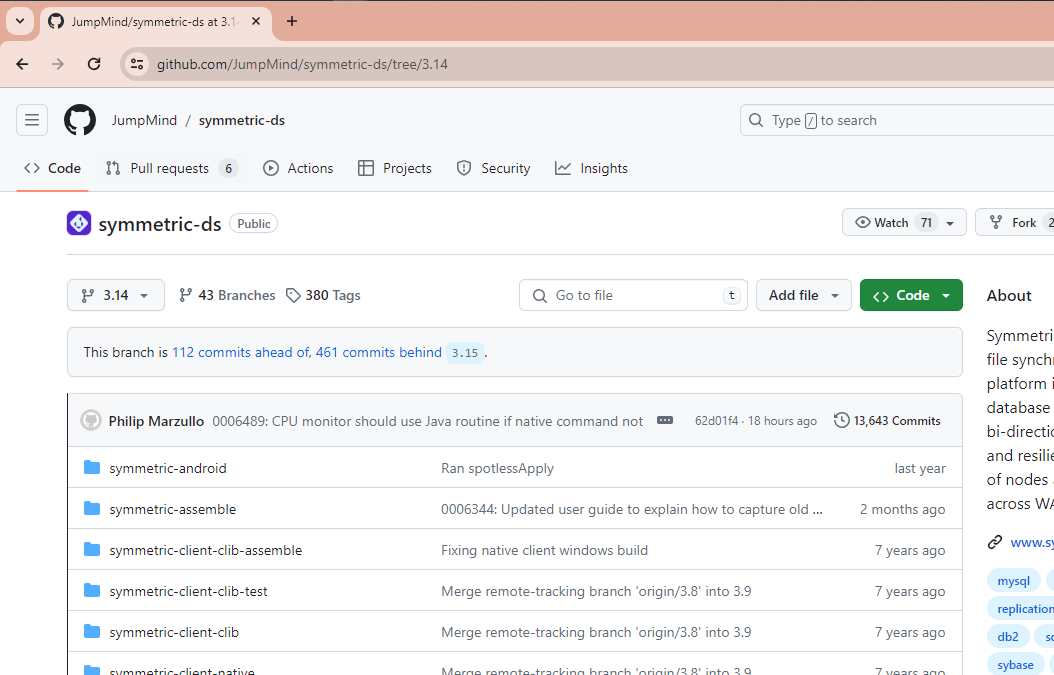
Task: Switch to the Code tab
Action: pos(52,168)
